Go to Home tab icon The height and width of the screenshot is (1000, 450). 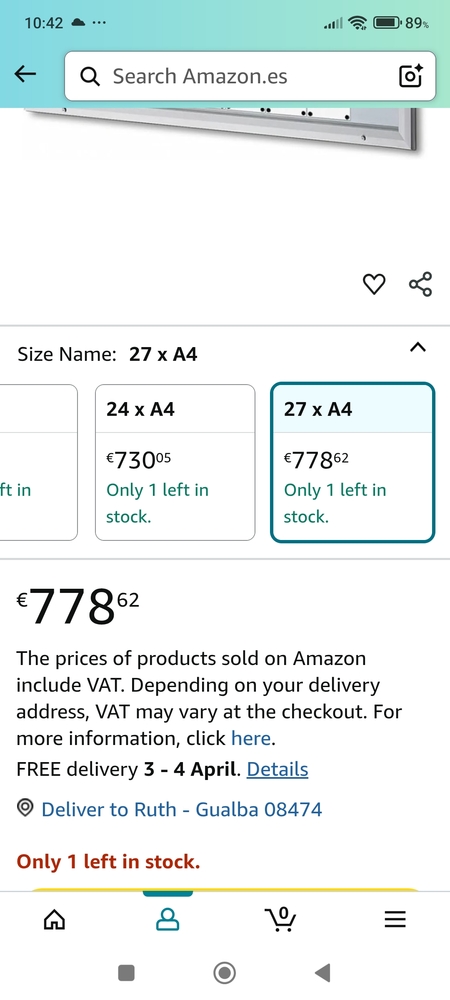click(54, 919)
